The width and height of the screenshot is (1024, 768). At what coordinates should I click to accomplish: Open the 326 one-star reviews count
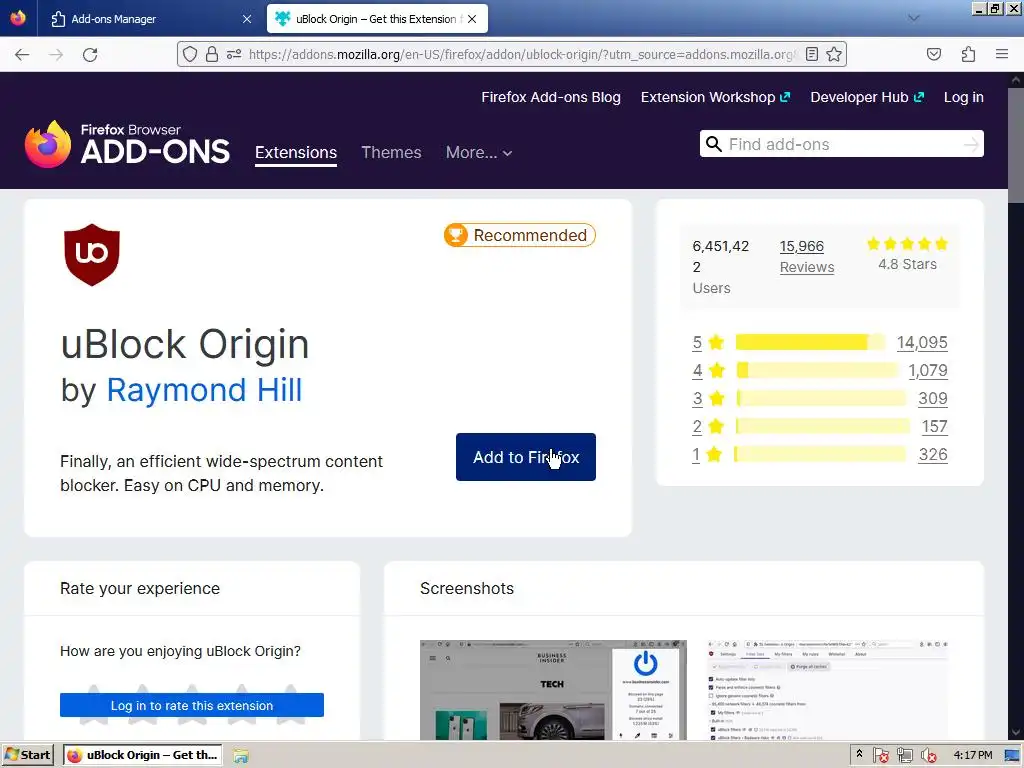coord(933,455)
